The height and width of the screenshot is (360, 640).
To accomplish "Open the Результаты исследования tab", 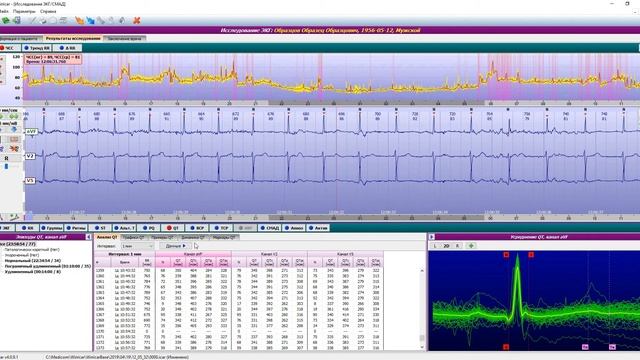I will pos(73,38).
